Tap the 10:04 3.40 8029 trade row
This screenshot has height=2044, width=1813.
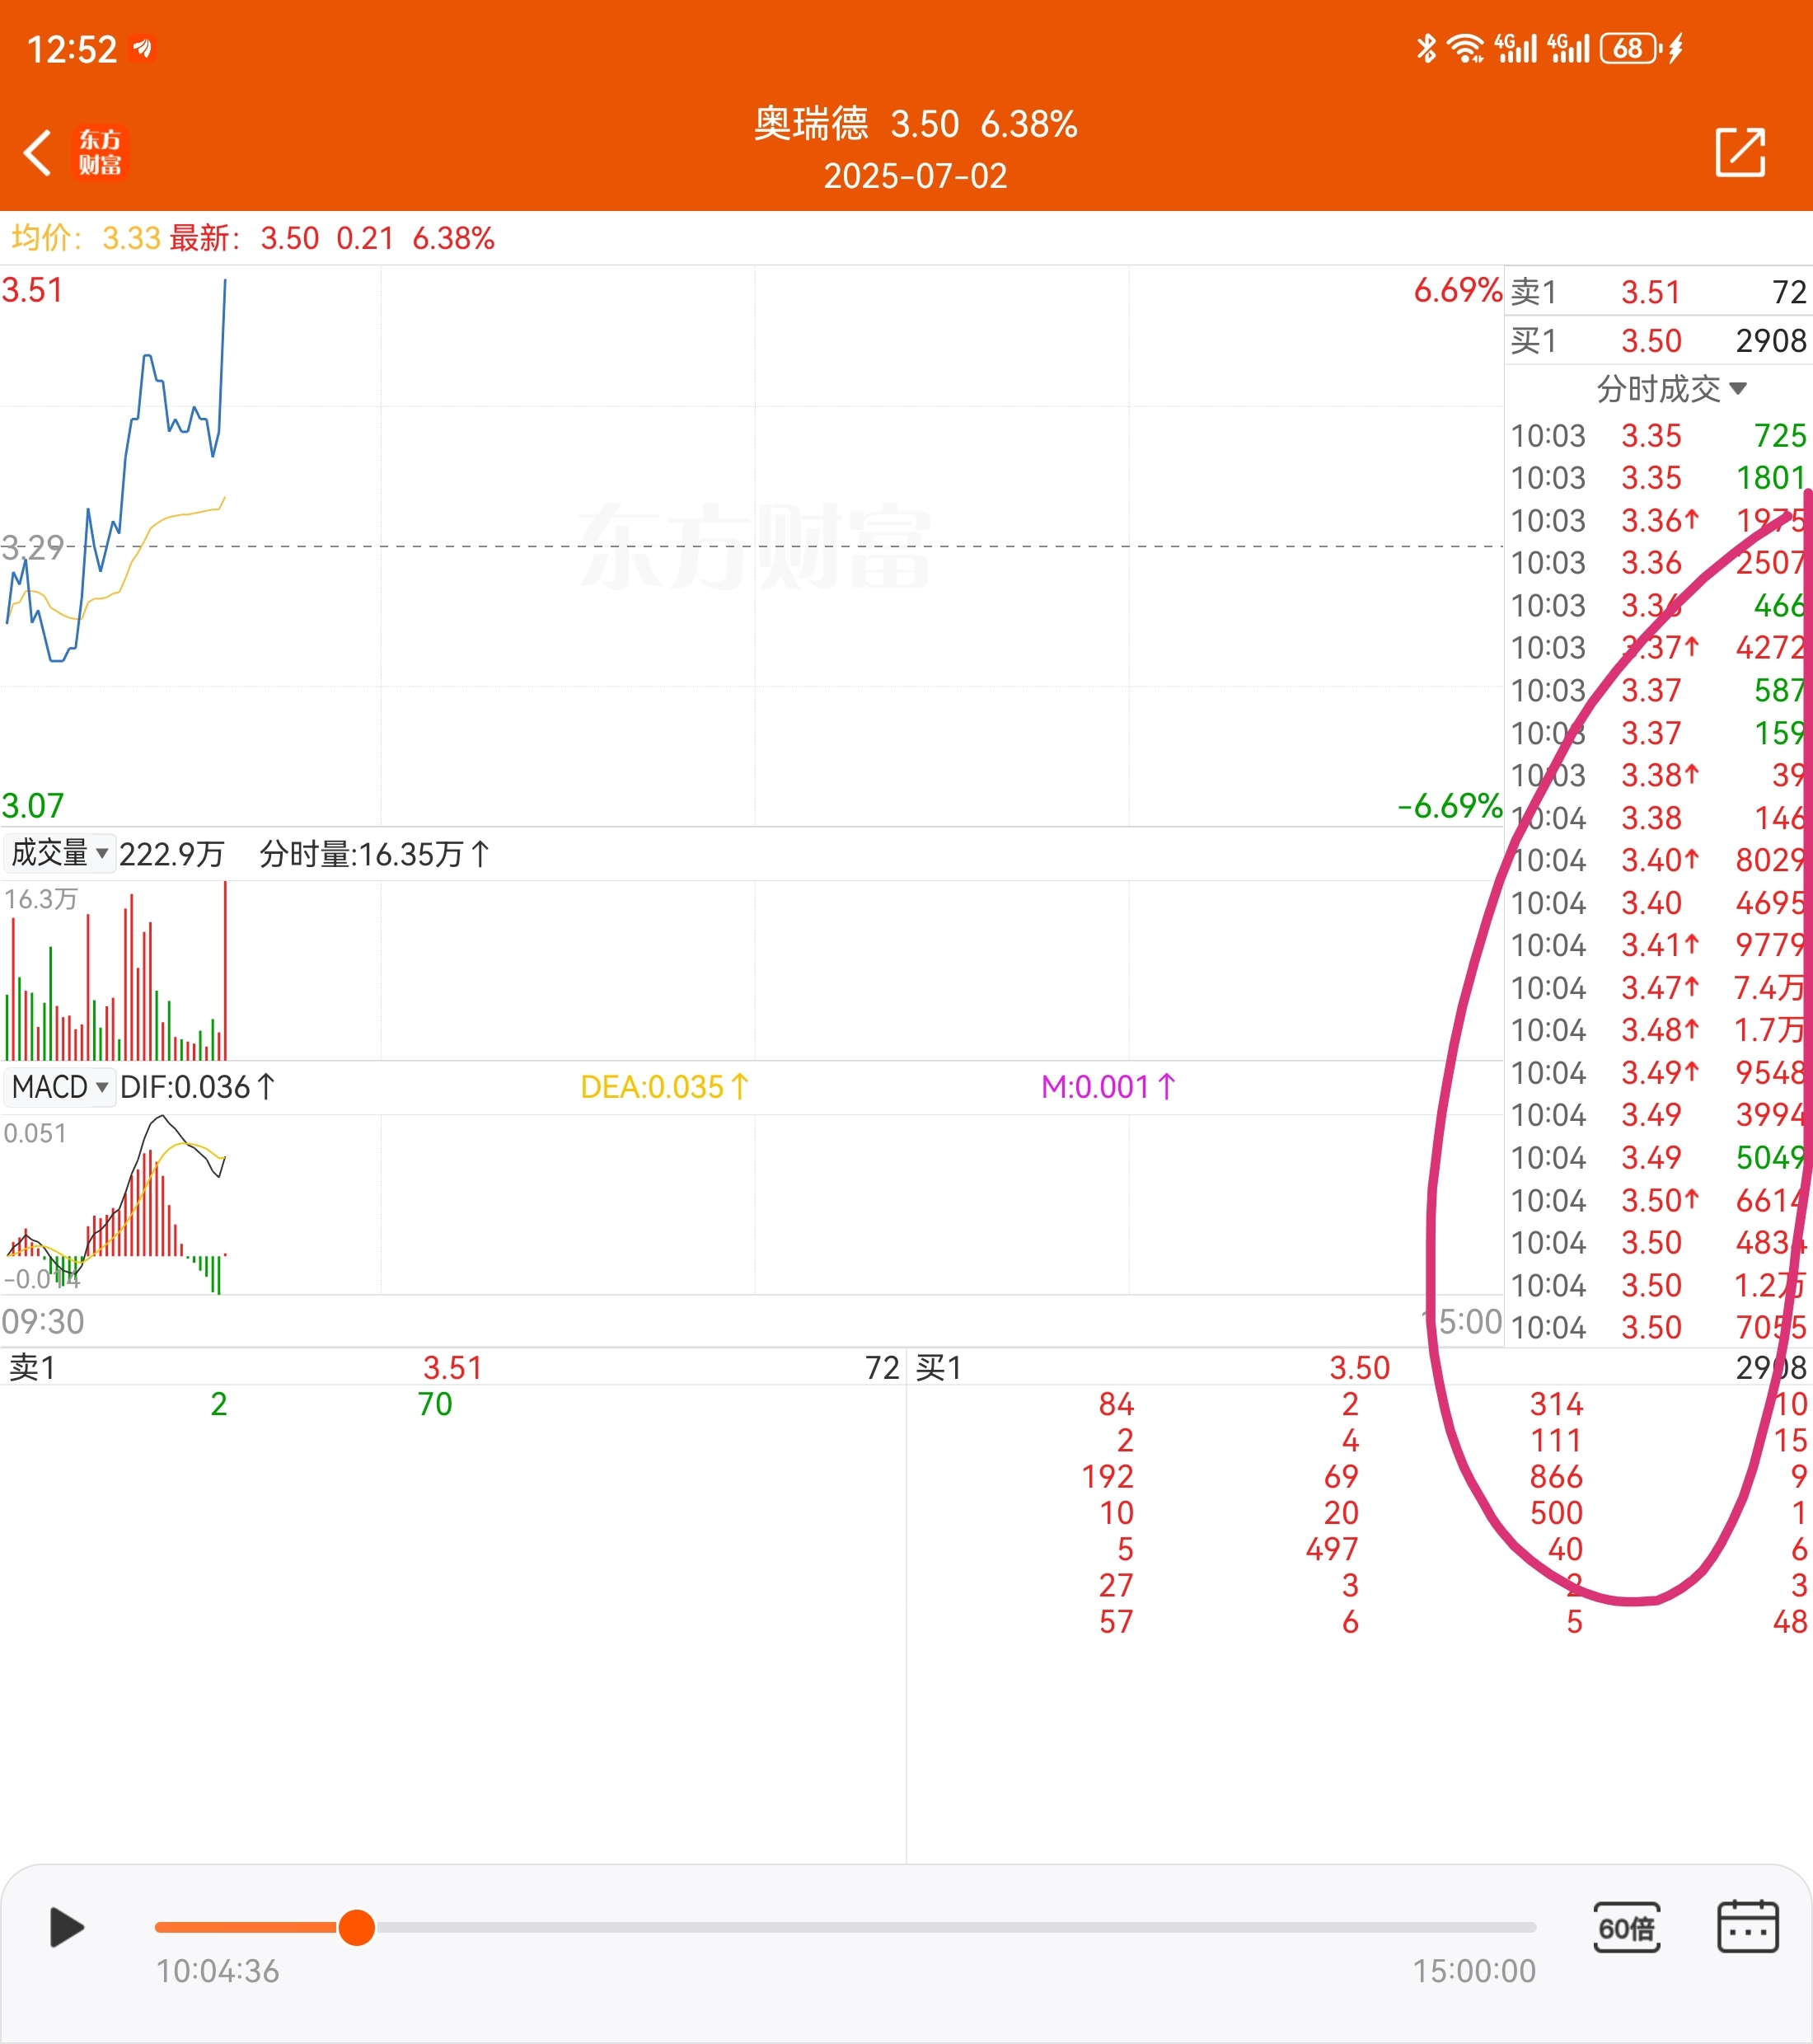pos(1659,860)
